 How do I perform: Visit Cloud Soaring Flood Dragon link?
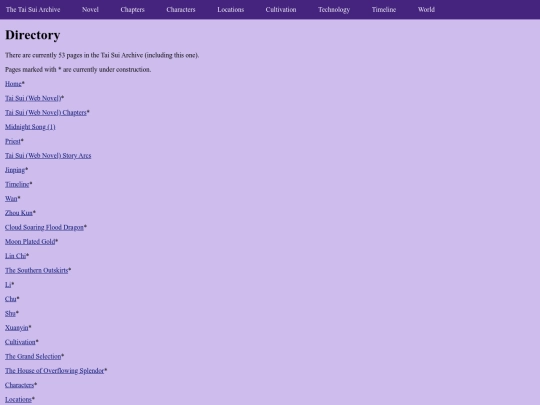point(44,227)
